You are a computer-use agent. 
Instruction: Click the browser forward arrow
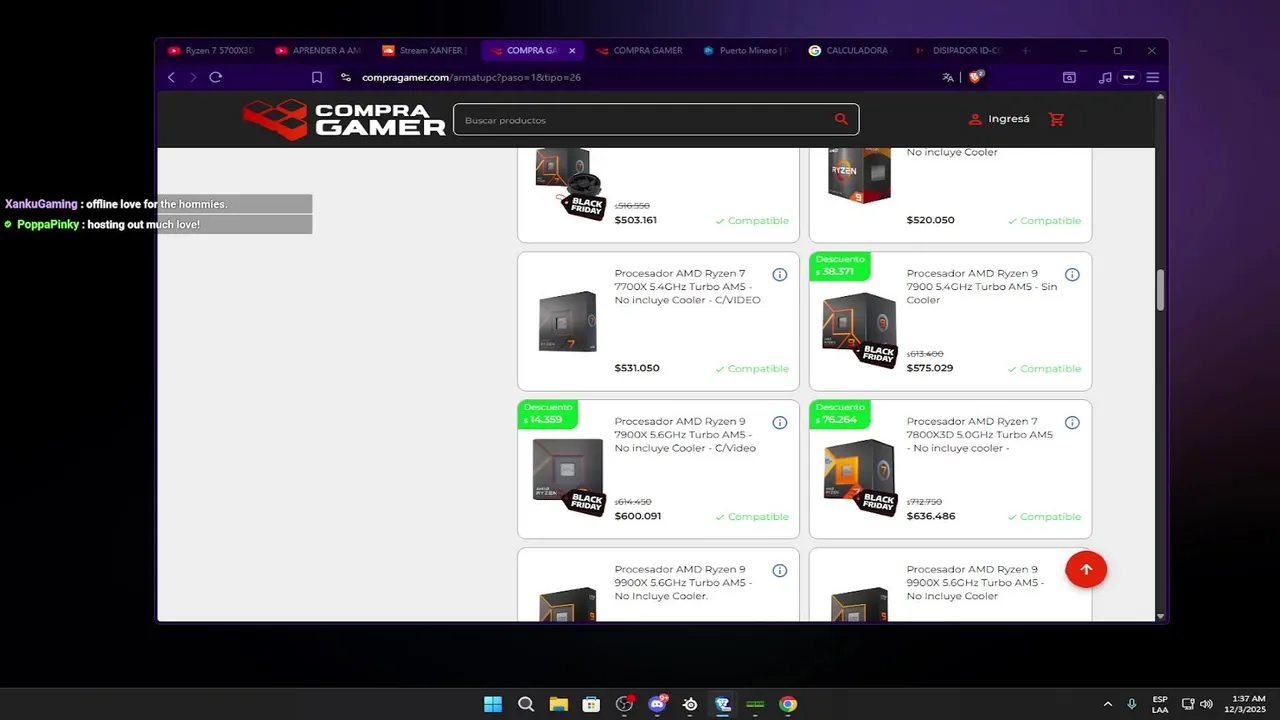point(193,77)
